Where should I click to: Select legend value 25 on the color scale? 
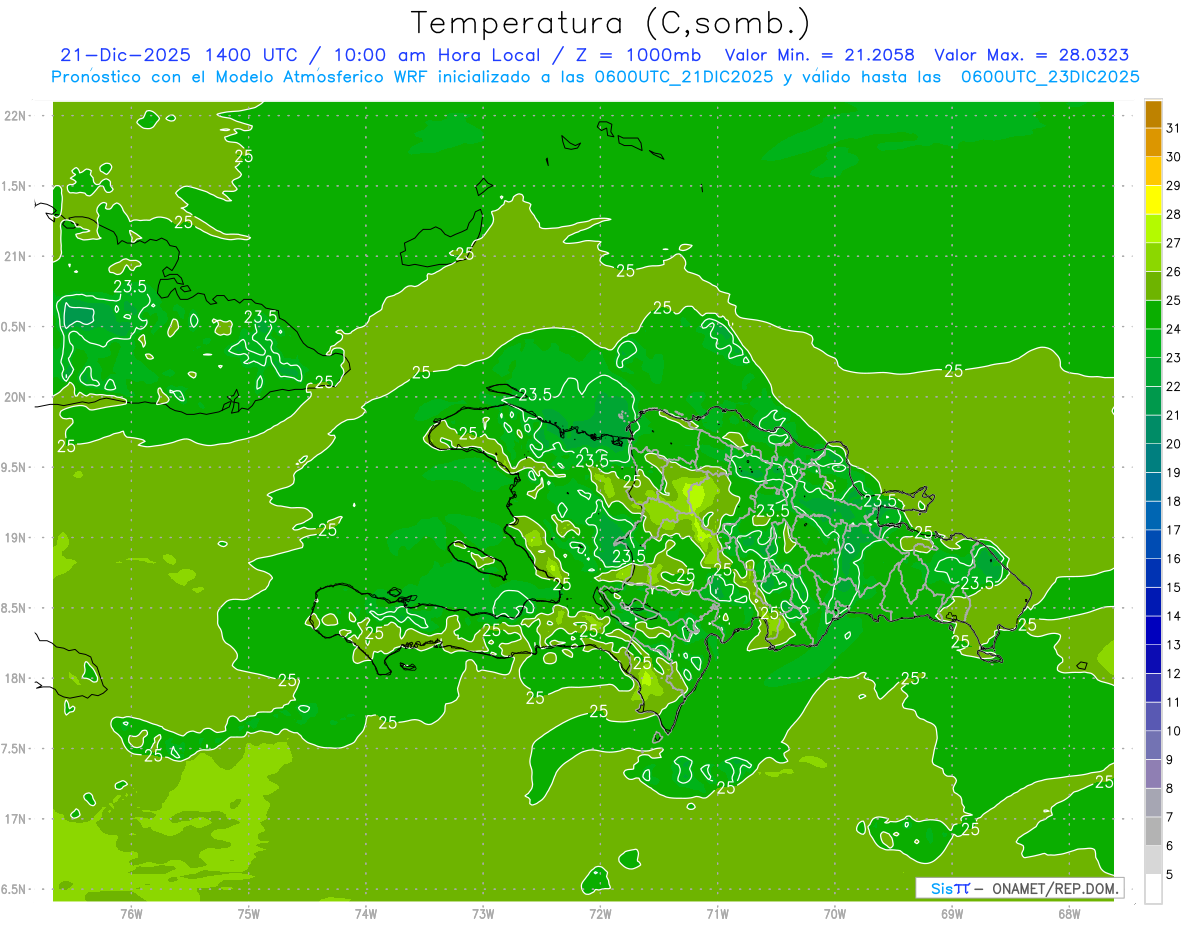point(1173,300)
